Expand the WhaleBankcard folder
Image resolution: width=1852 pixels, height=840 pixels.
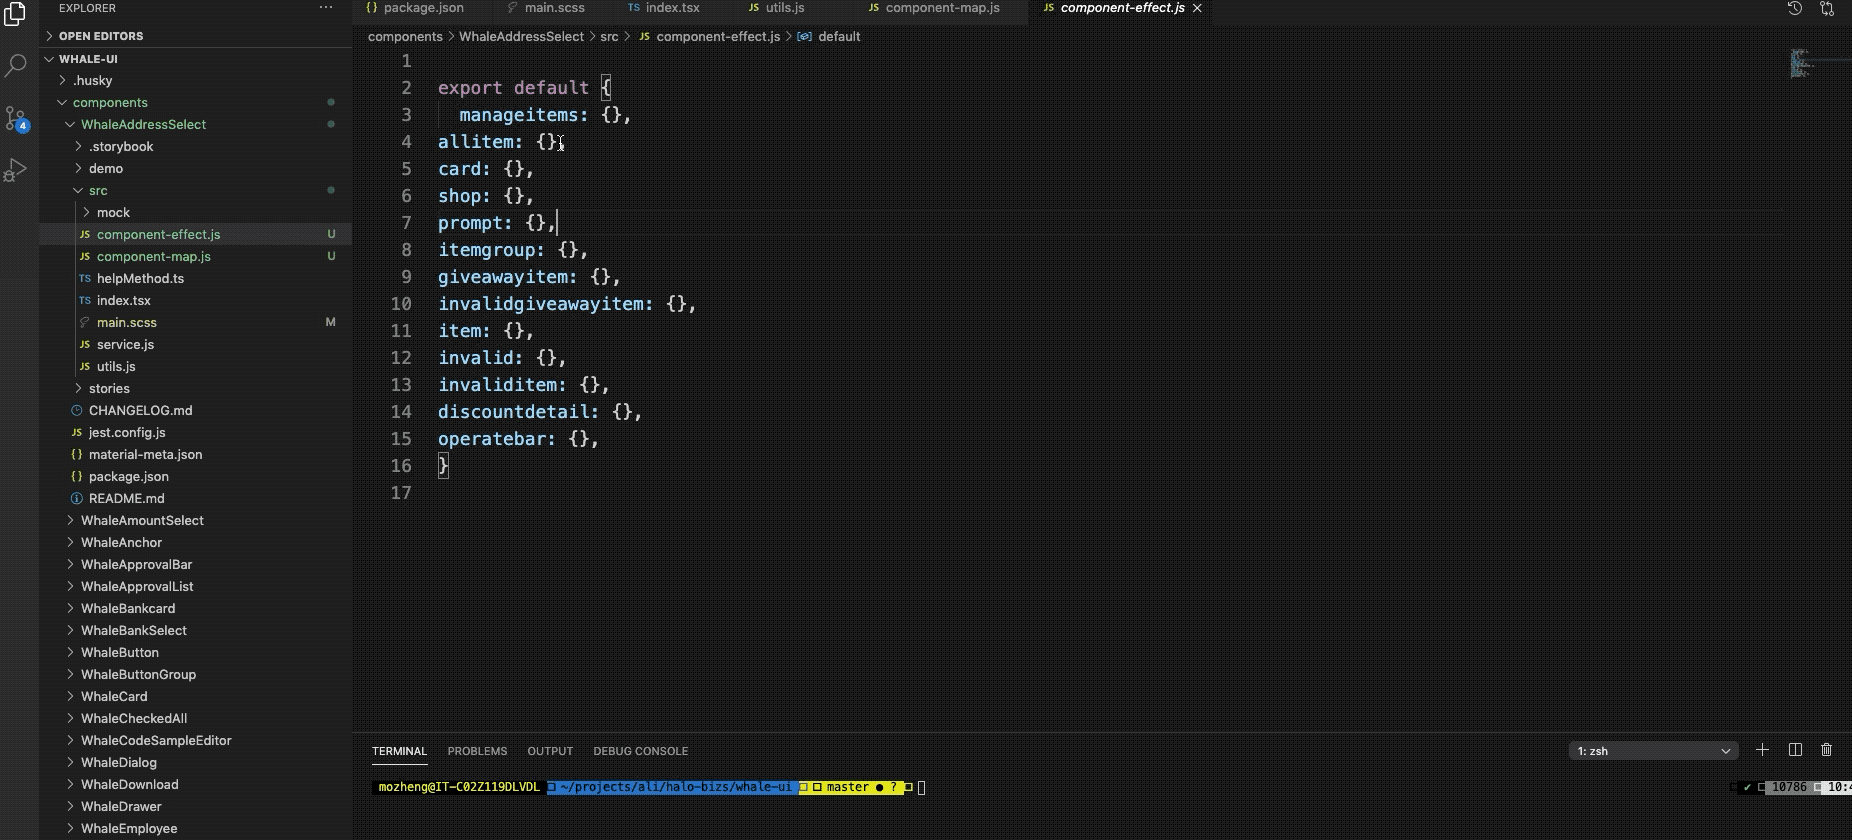[195, 609]
